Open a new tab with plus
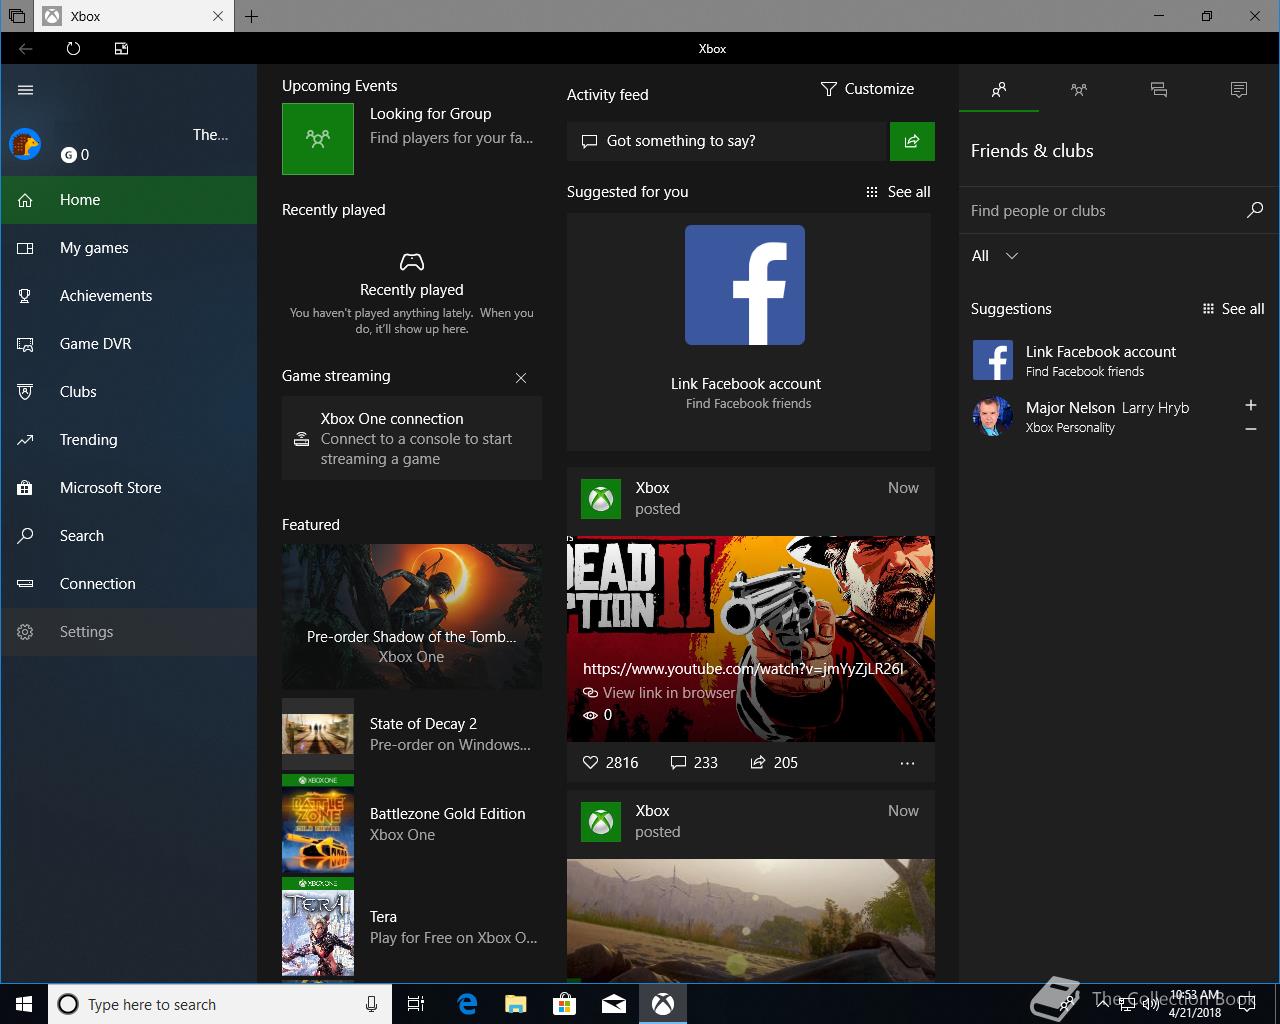 pyautogui.click(x=251, y=16)
